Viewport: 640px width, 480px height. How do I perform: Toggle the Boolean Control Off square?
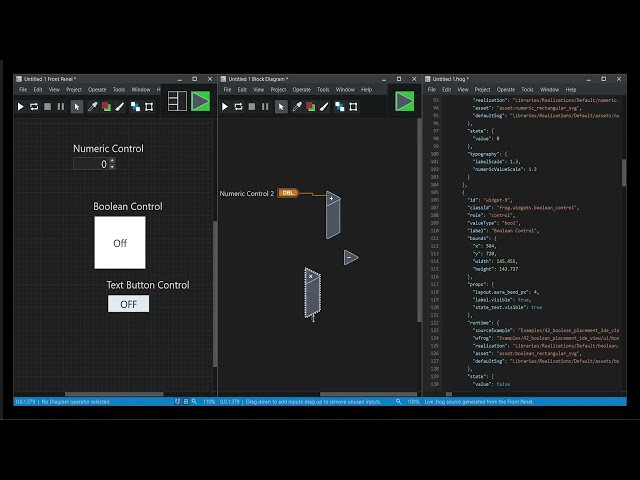tap(120, 243)
